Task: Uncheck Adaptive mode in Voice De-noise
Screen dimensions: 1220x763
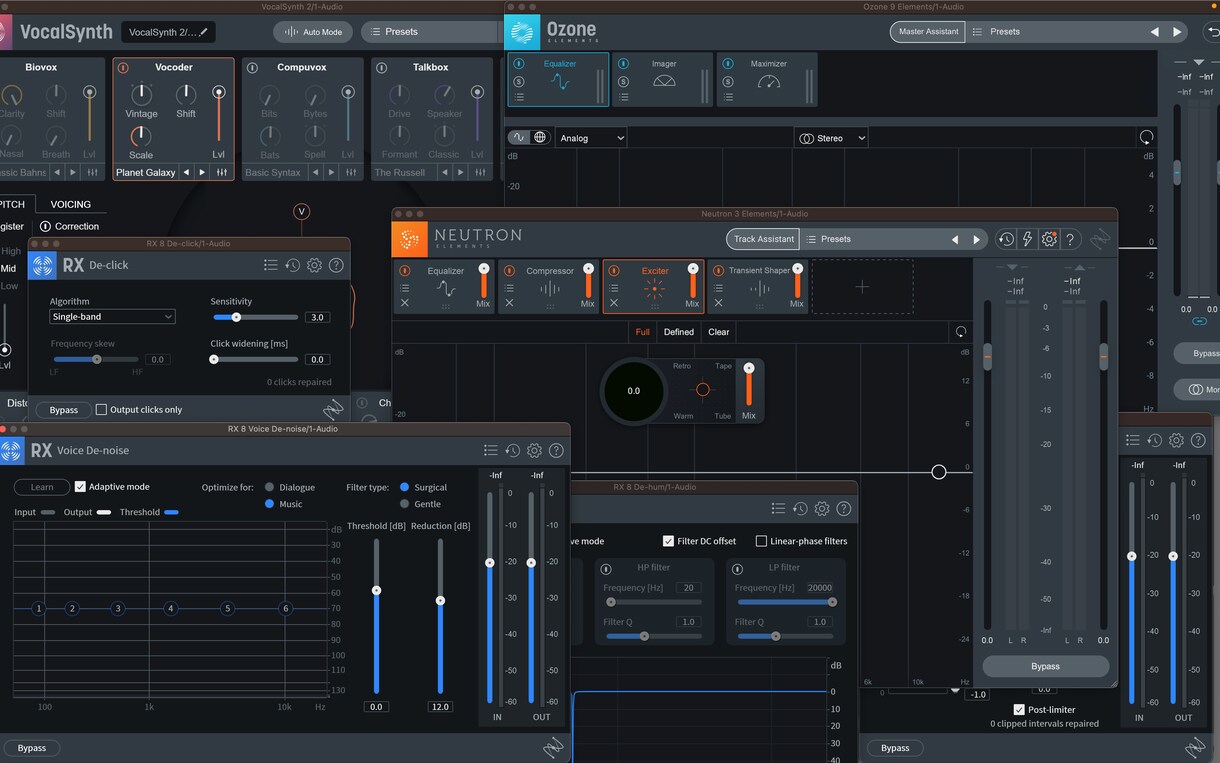Action: 80,487
